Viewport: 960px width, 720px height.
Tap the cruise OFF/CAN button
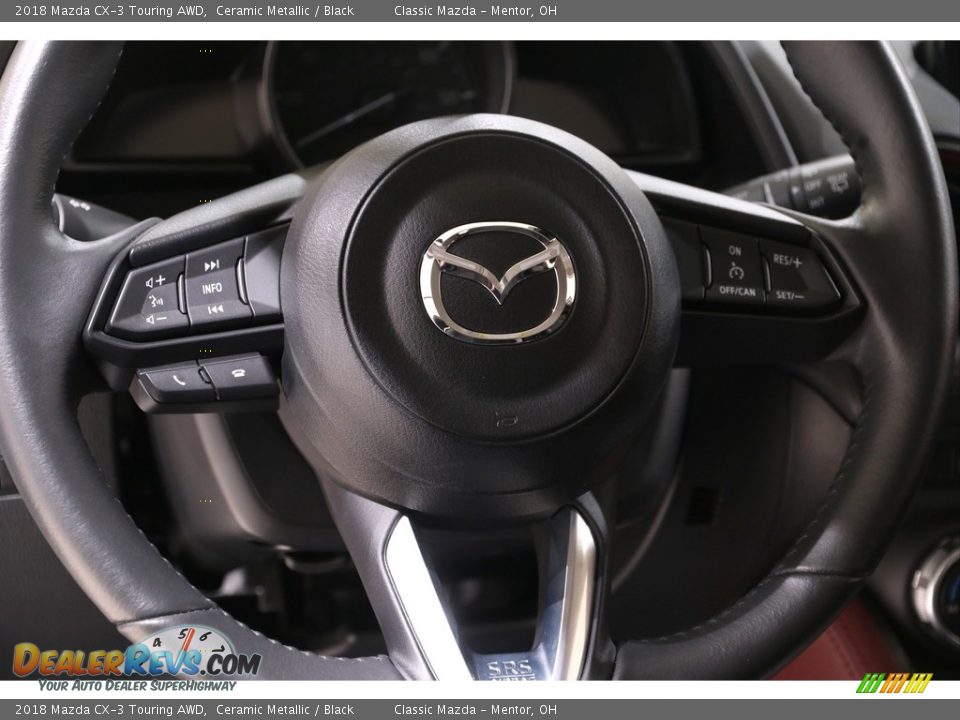point(737,291)
